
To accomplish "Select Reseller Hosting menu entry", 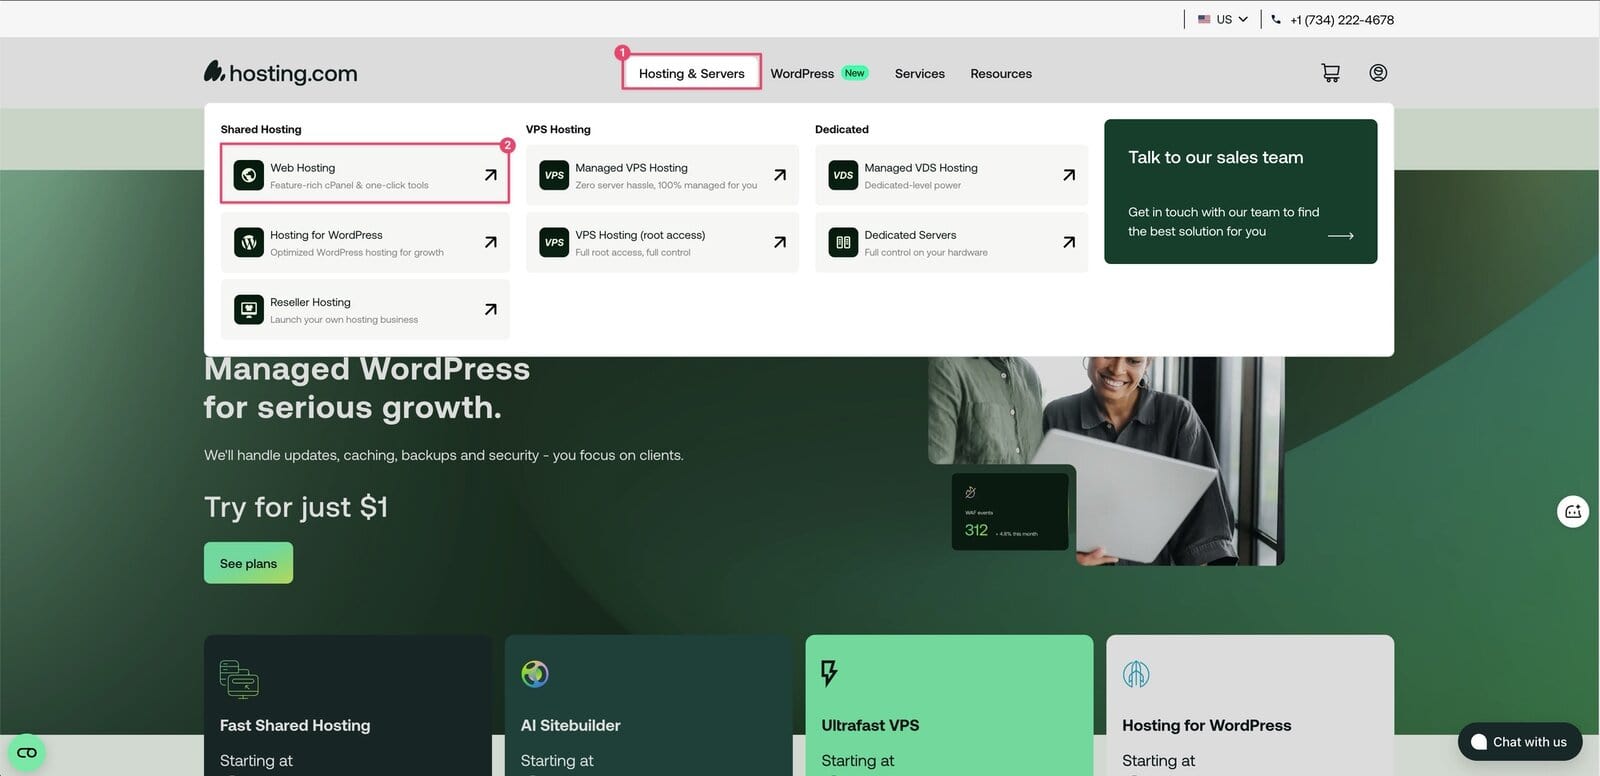I will pyautogui.click(x=365, y=309).
